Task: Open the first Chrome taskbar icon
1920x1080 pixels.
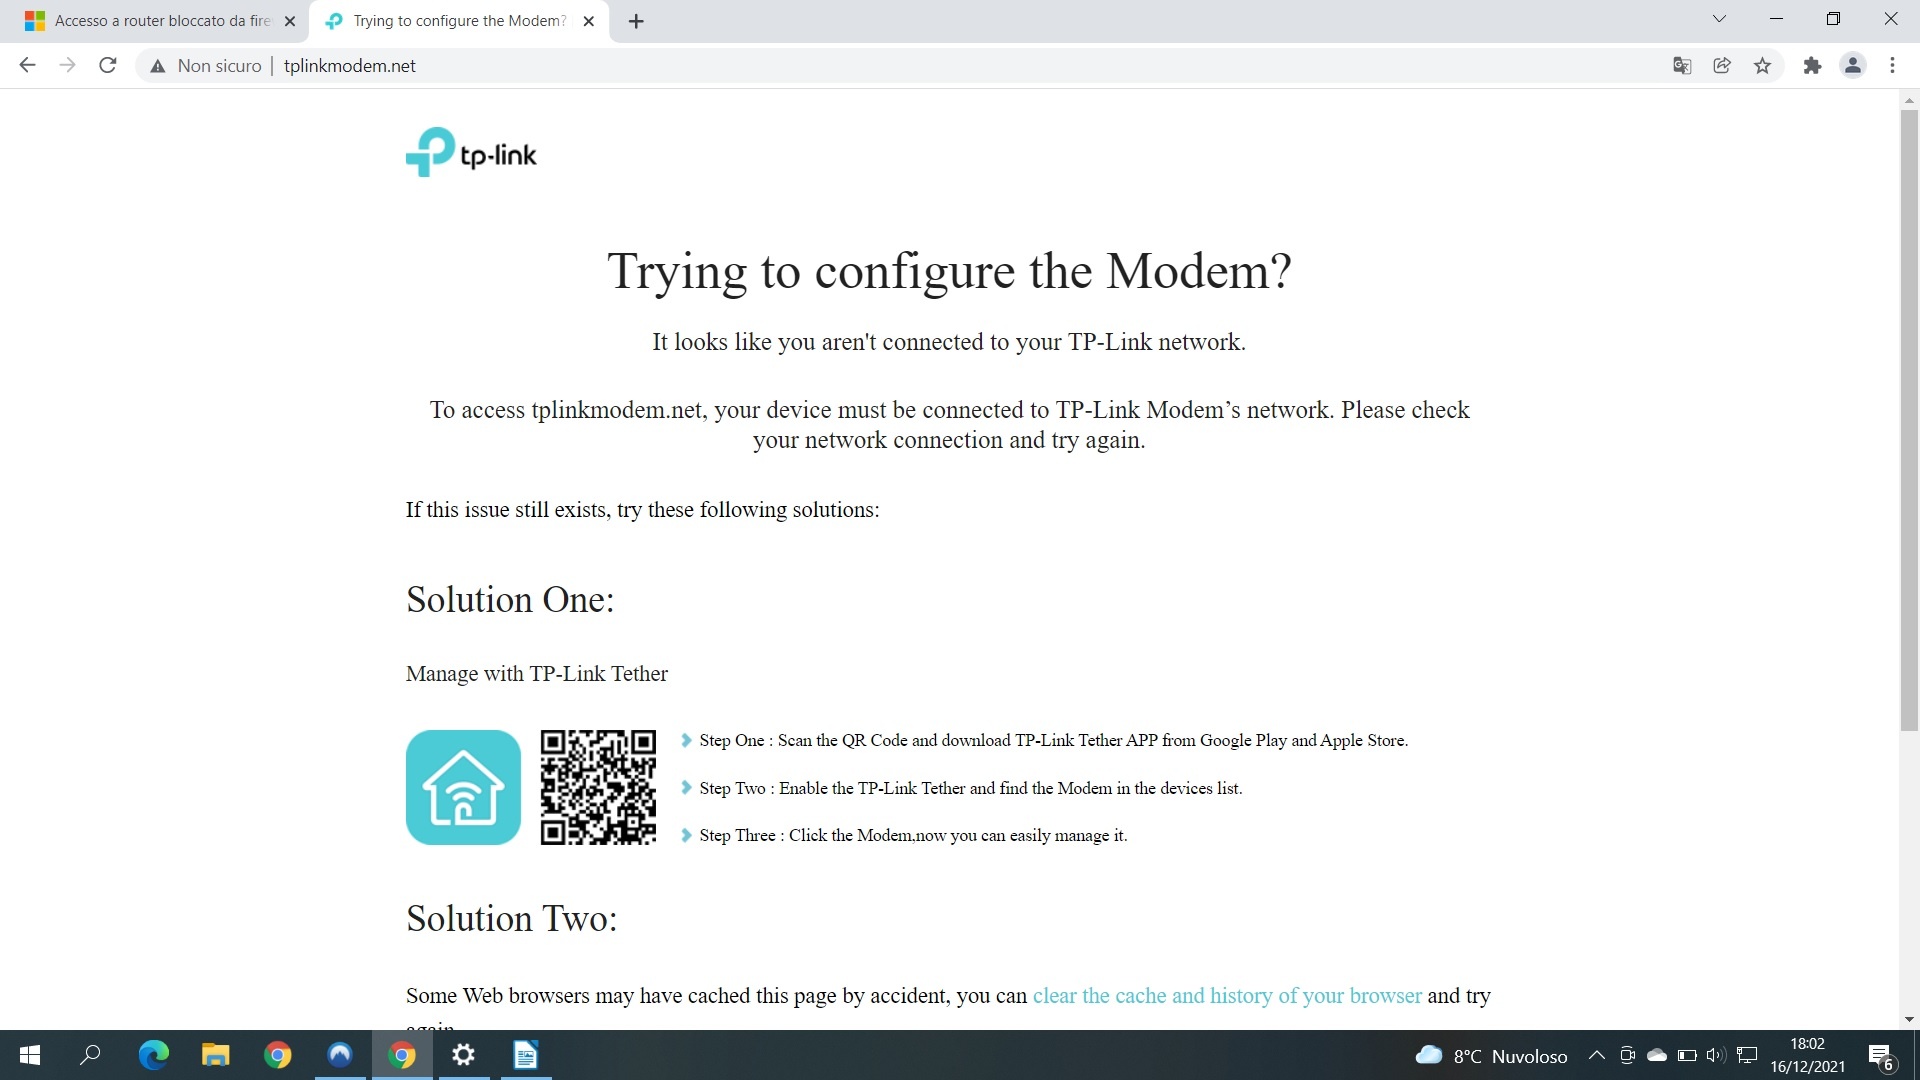Action: (277, 1055)
